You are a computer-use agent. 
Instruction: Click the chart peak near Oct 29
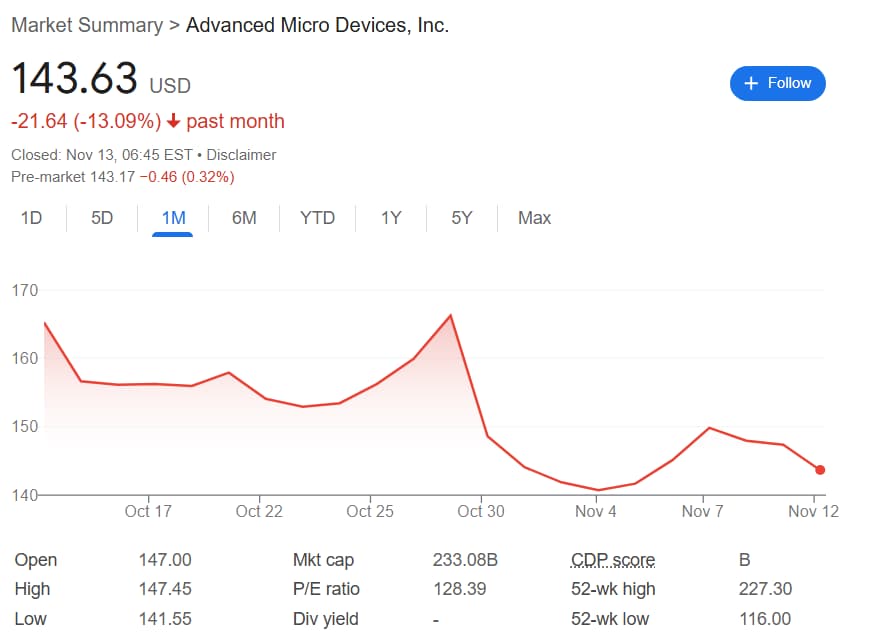450,315
